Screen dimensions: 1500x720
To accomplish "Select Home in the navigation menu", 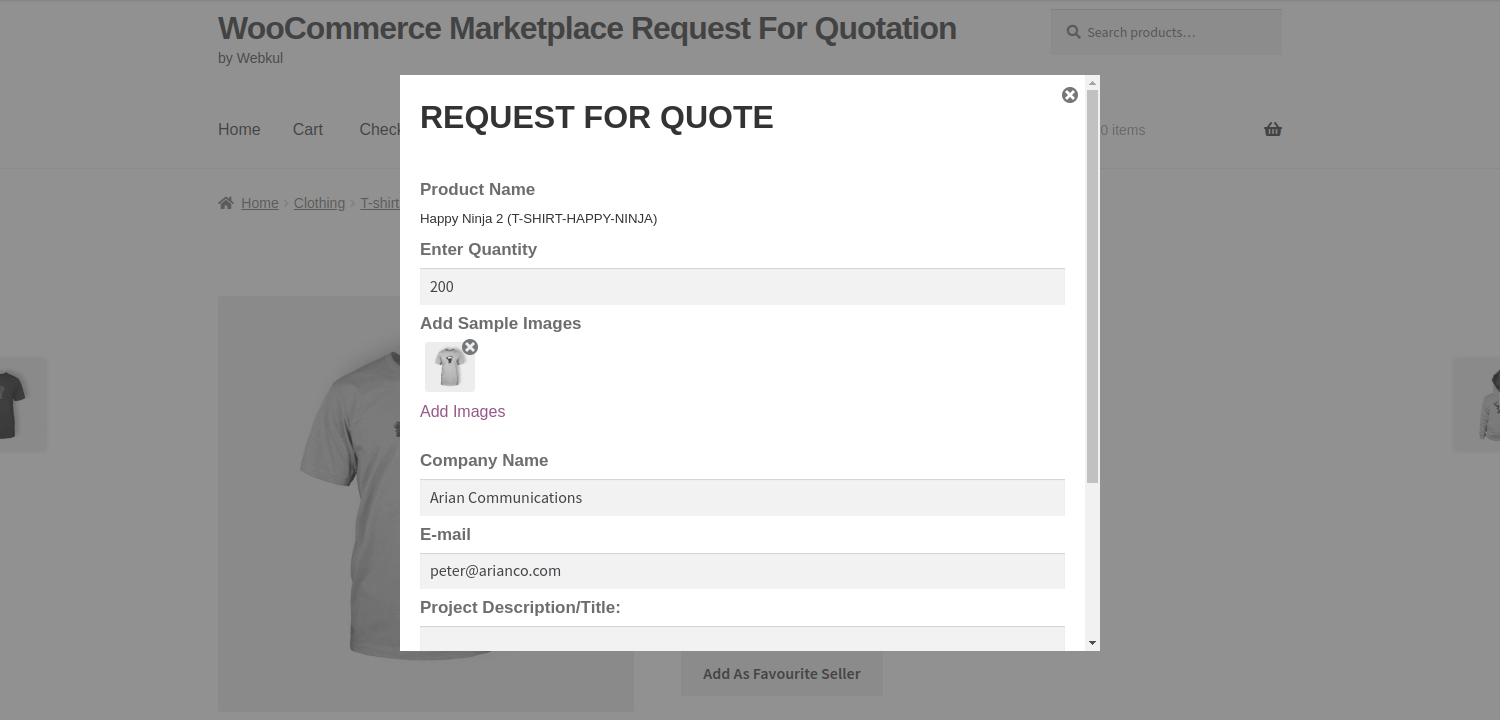I will [239, 129].
